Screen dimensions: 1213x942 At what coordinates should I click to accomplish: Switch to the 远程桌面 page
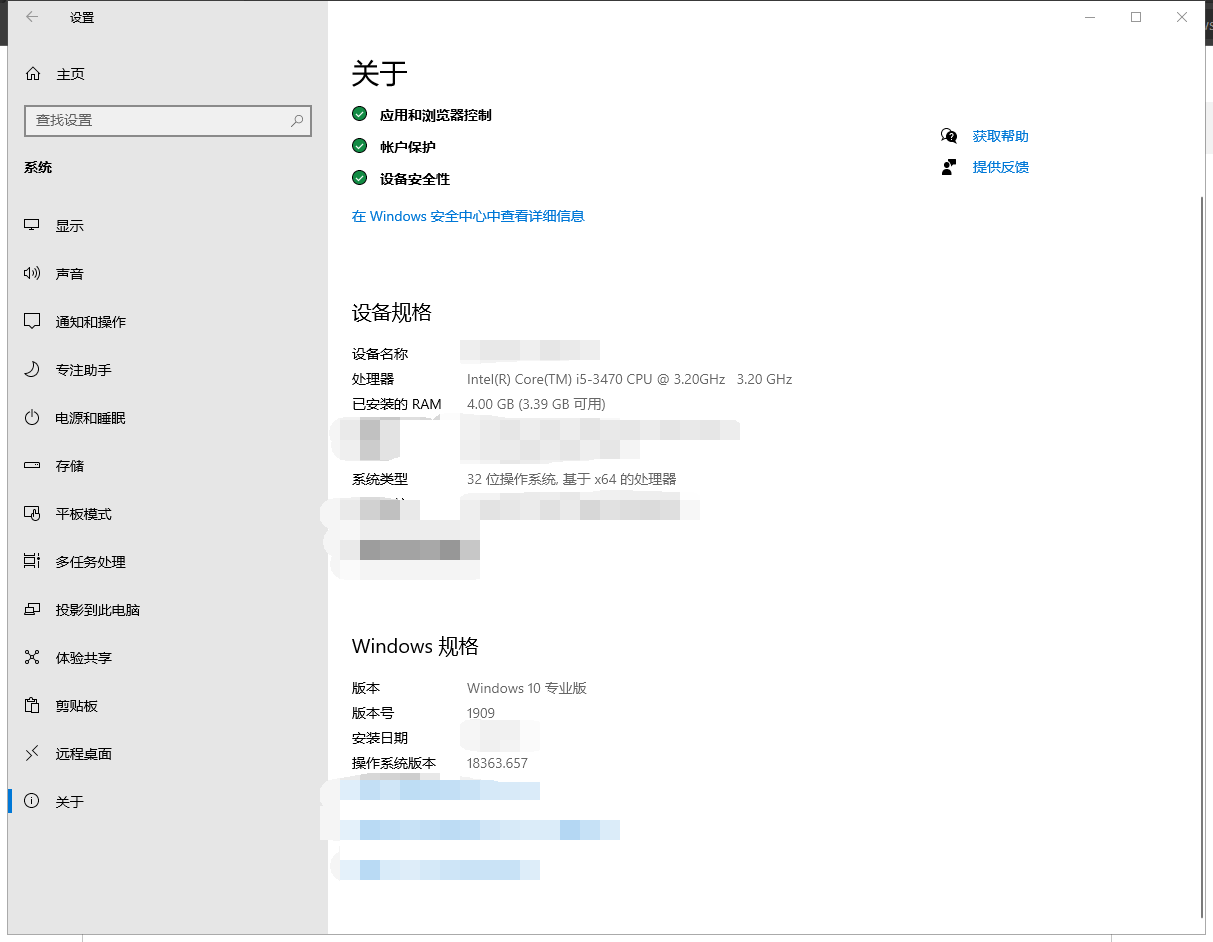tap(168, 754)
